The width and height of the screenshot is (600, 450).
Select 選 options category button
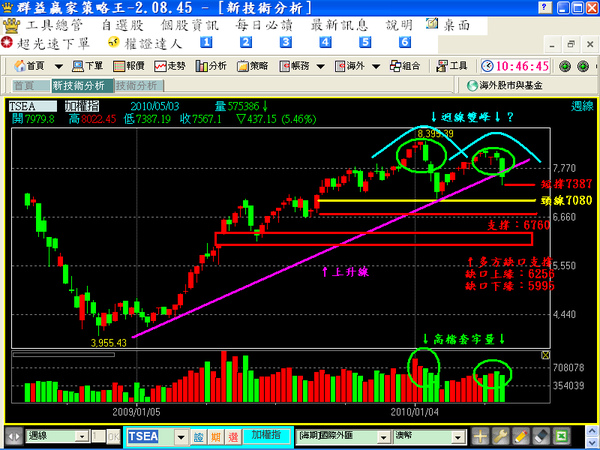233,437
